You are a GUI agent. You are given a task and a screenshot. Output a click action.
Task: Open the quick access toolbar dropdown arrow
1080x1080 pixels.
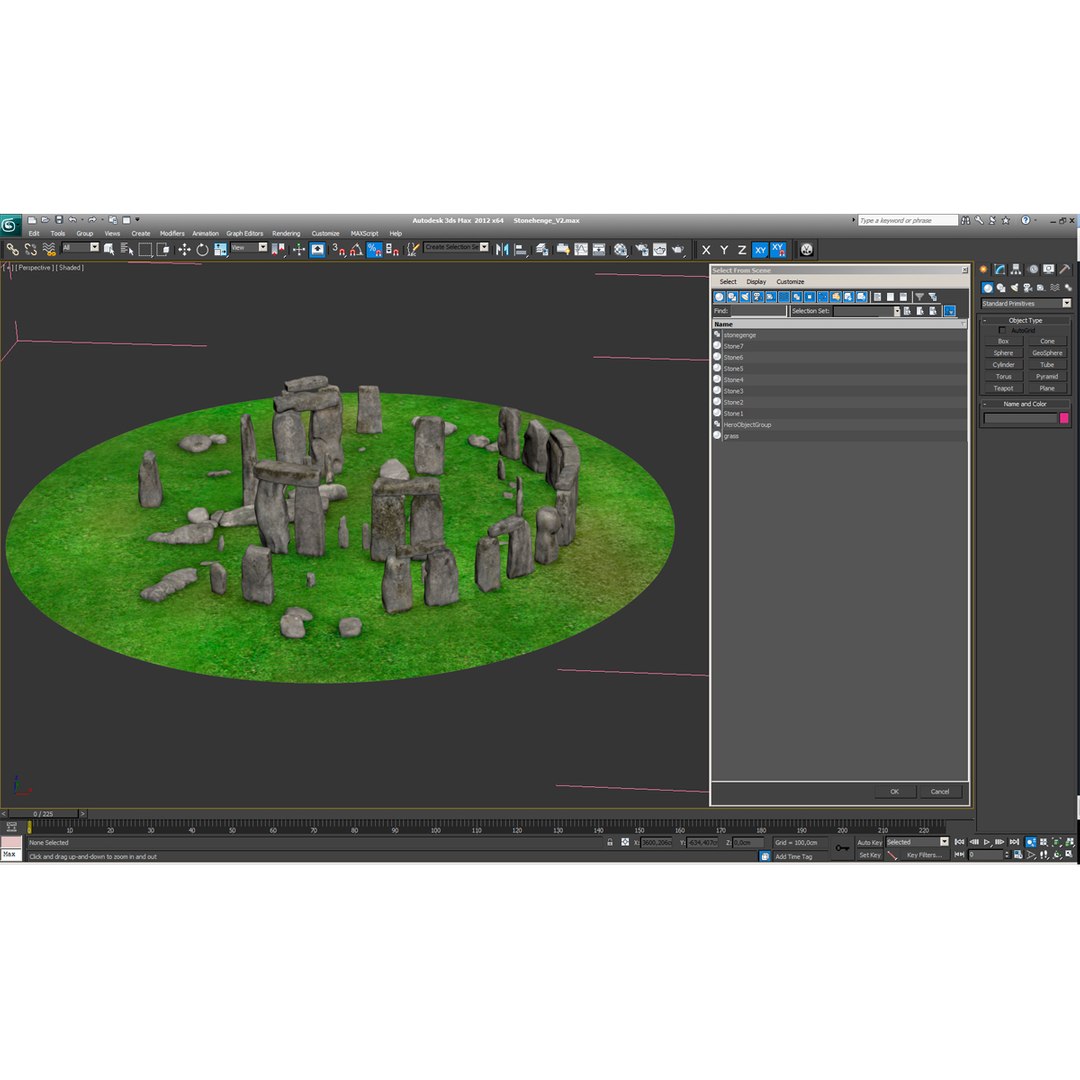click(137, 220)
